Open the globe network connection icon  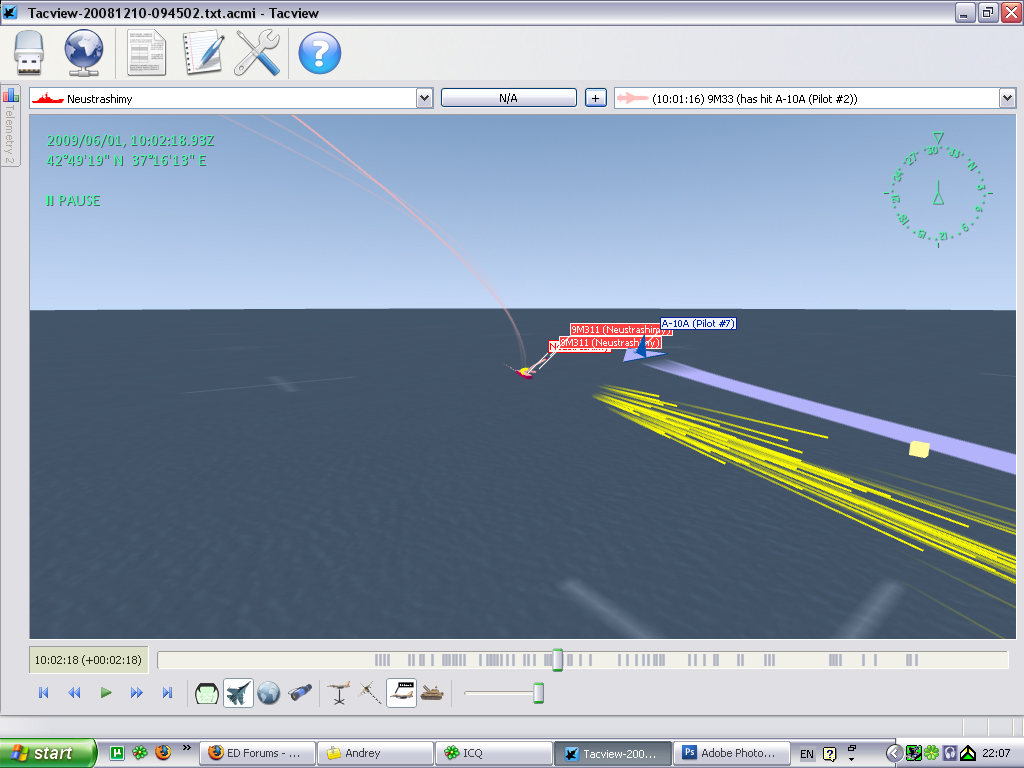click(84, 53)
